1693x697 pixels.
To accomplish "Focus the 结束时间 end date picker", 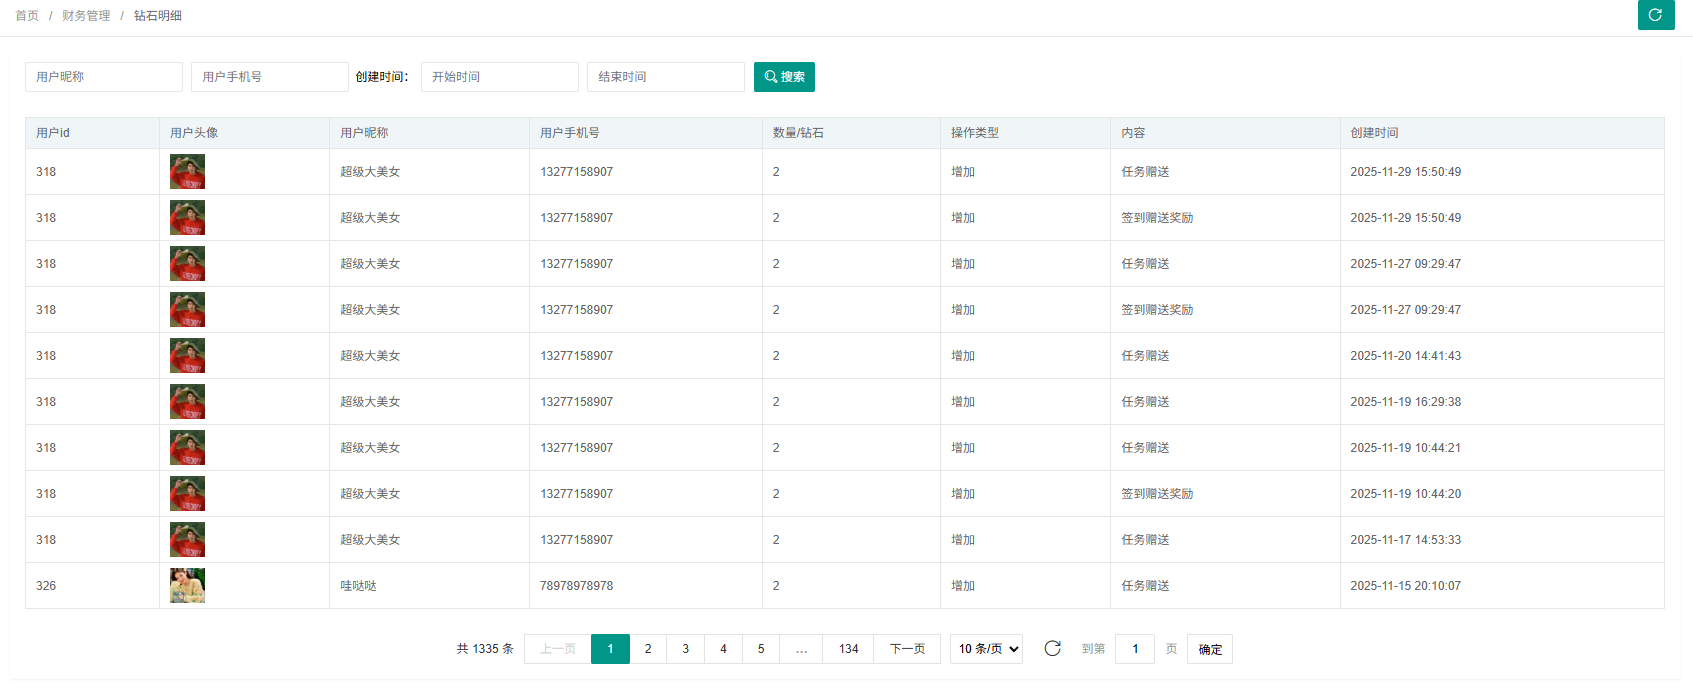I will click(665, 77).
